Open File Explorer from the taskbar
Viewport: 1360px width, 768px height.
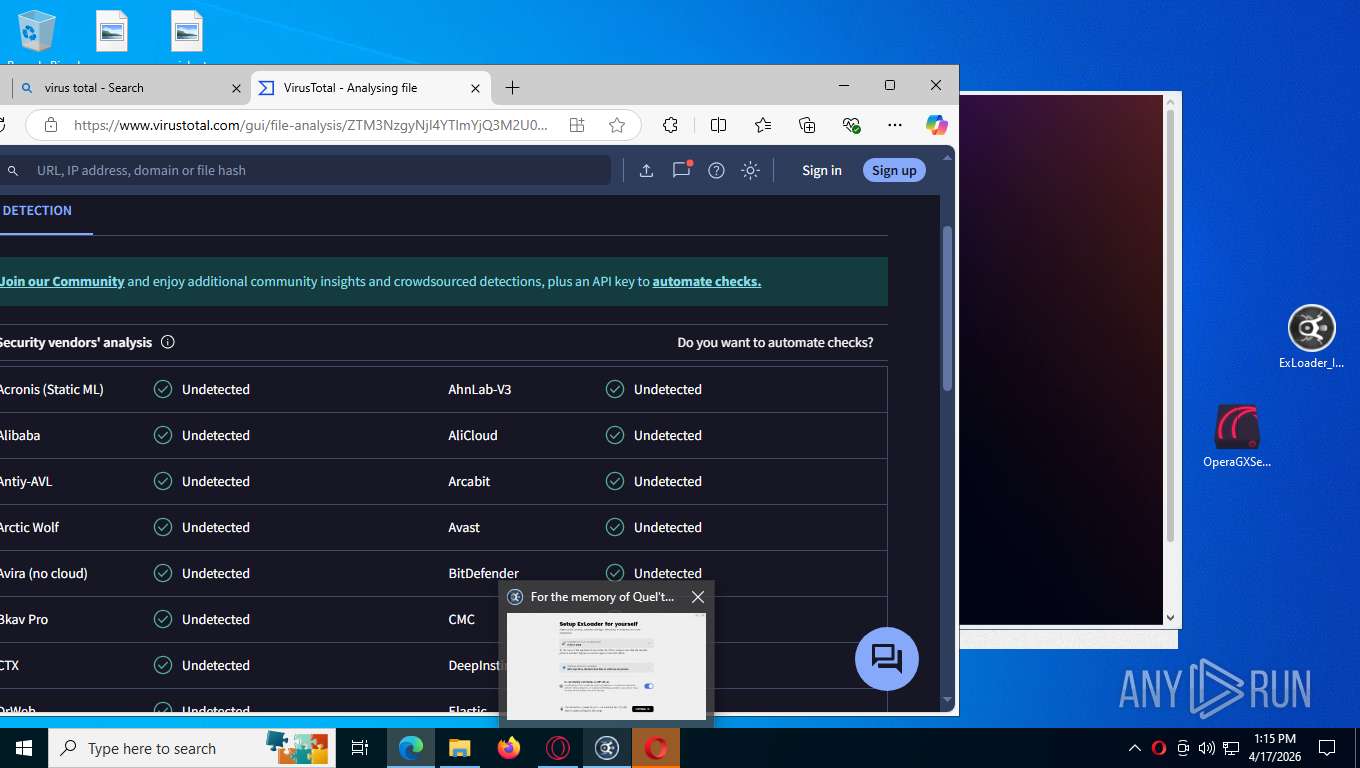click(x=459, y=748)
